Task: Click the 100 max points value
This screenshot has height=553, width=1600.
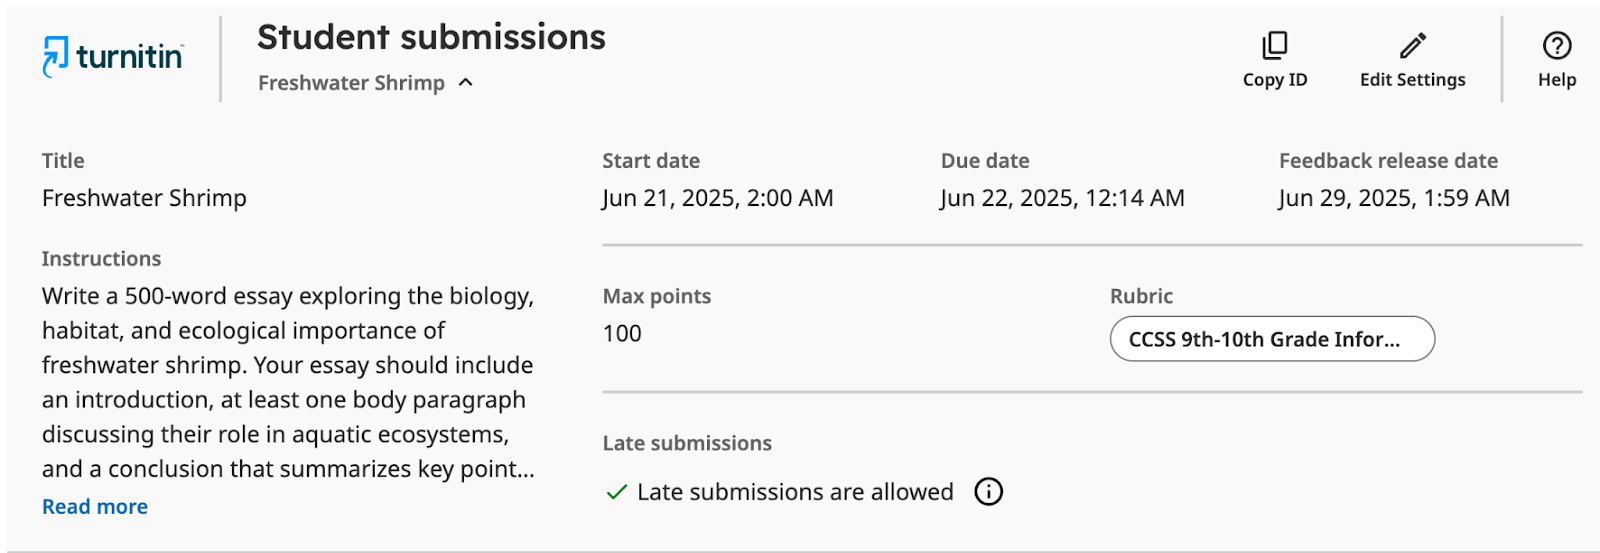Action: coord(622,334)
